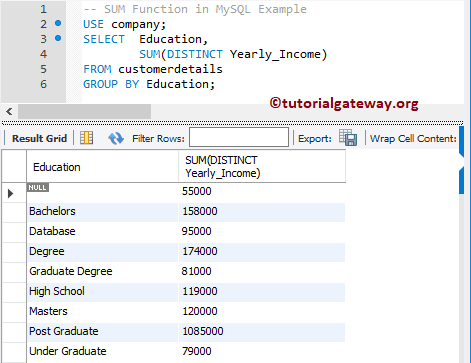
Task: Place cursor on USE company; line
Action: coord(124,24)
